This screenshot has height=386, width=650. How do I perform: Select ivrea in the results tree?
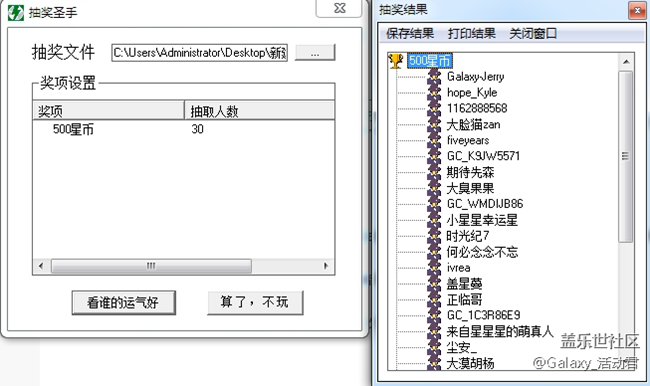click(x=458, y=267)
